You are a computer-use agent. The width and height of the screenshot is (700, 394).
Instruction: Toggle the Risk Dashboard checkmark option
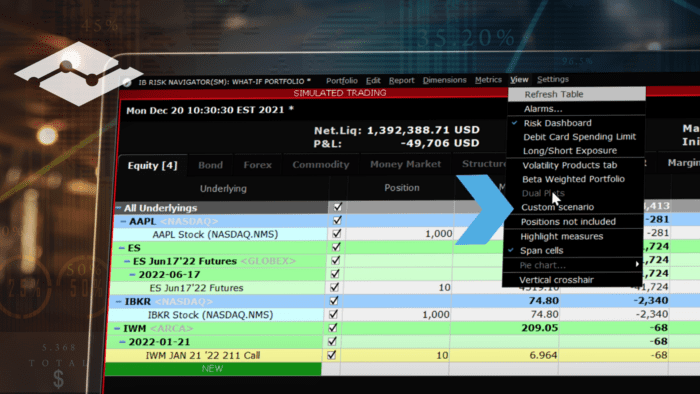tap(557, 123)
